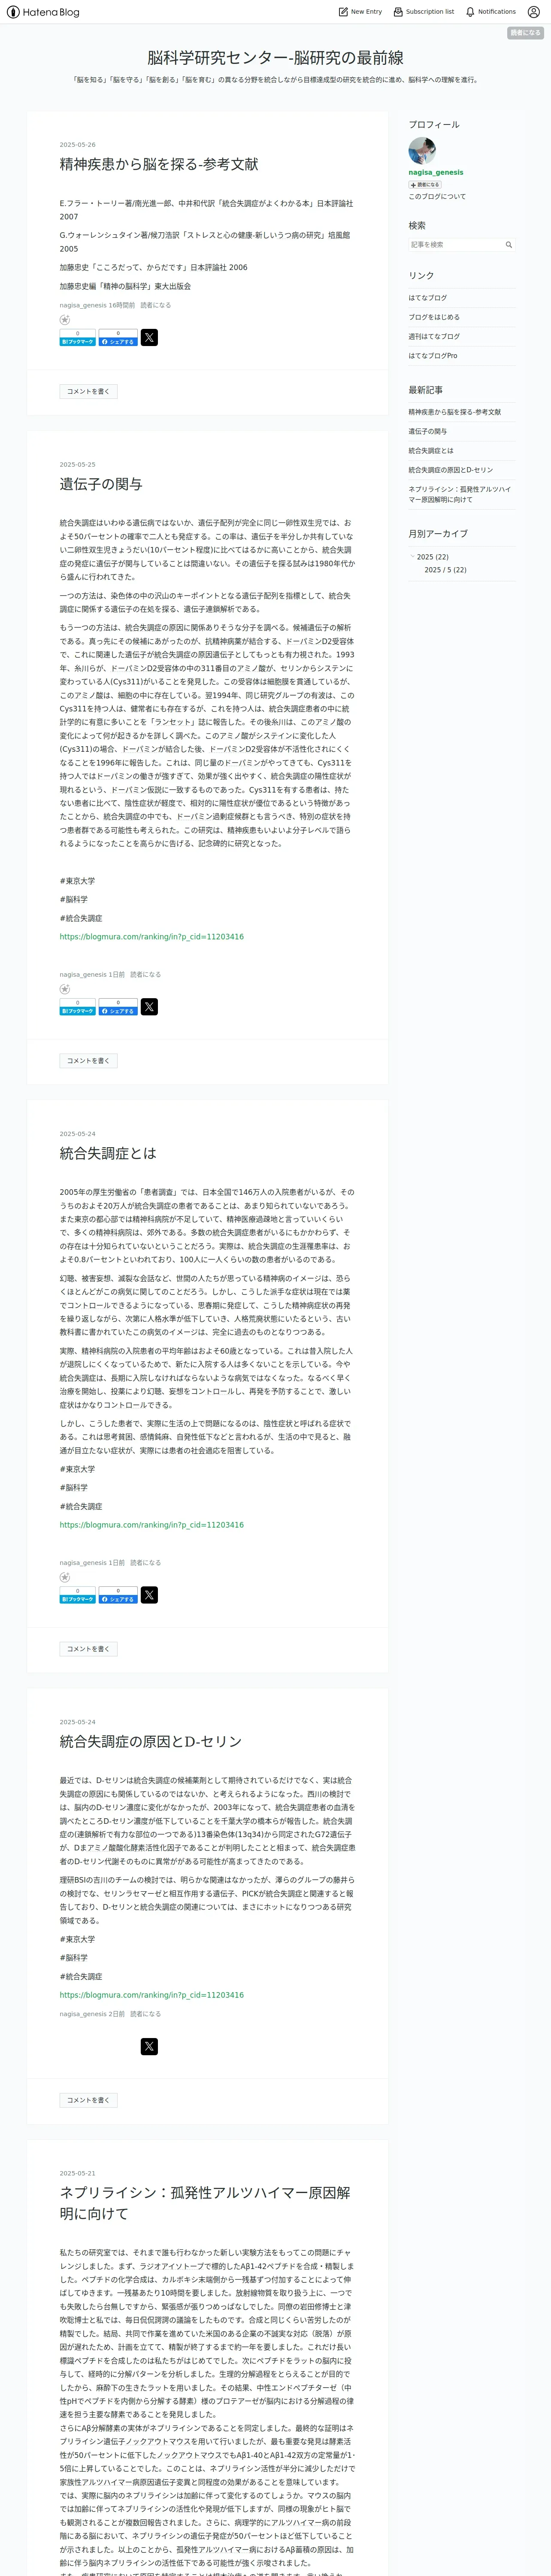Open the 2025-05-26 post date link
The height and width of the screenshot is (2576, 551).
77,145
